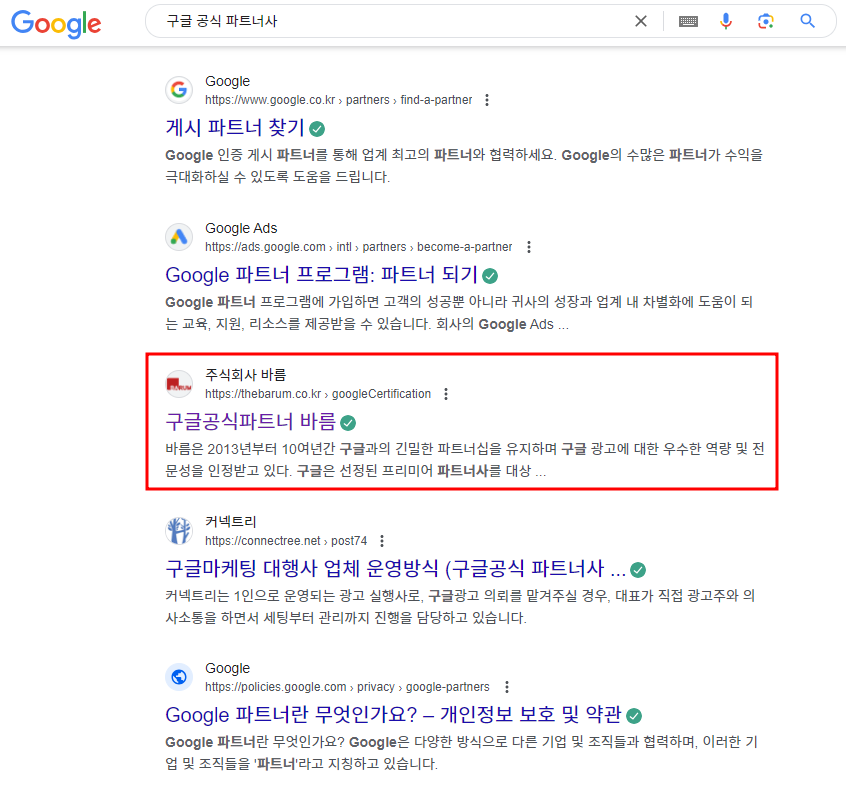The width and height of the screenshot is (846, 792).
Task: Open more options for find-a-partner result
Action: [x=487, y=100]
